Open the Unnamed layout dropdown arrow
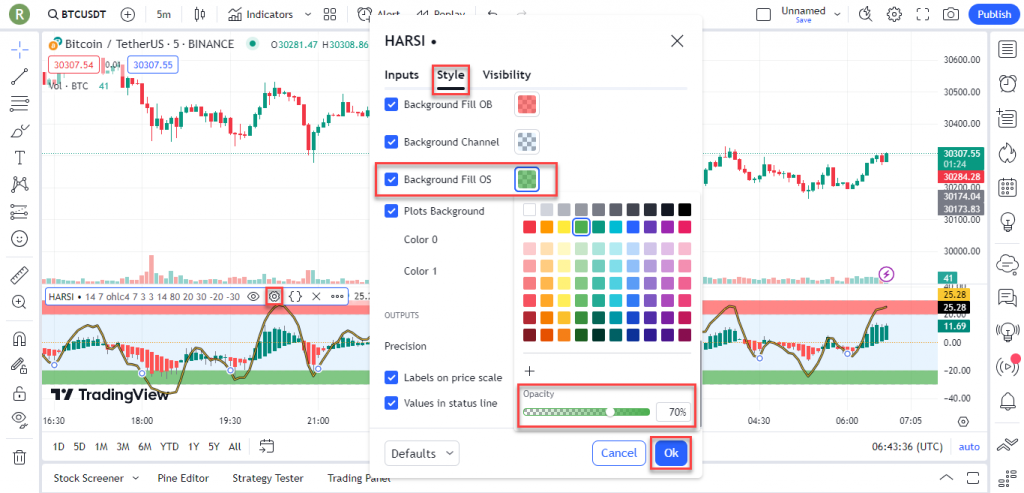1024x493 pixels. click(x=837, y=14)
